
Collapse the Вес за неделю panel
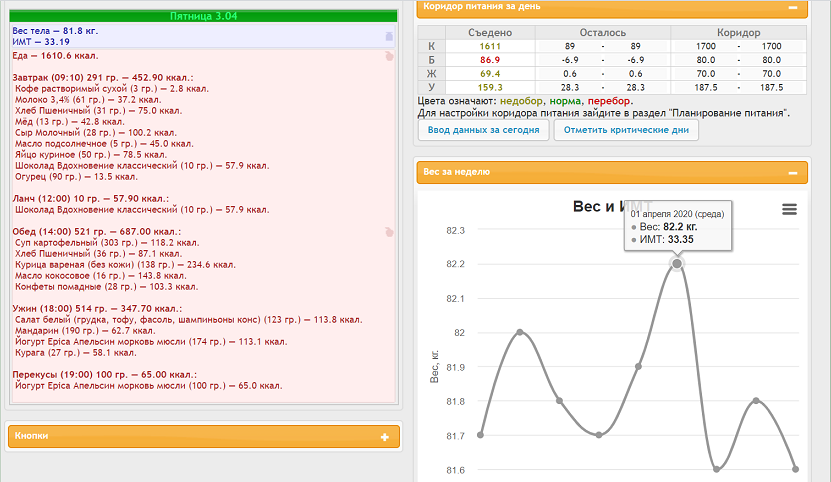point(793,173)
